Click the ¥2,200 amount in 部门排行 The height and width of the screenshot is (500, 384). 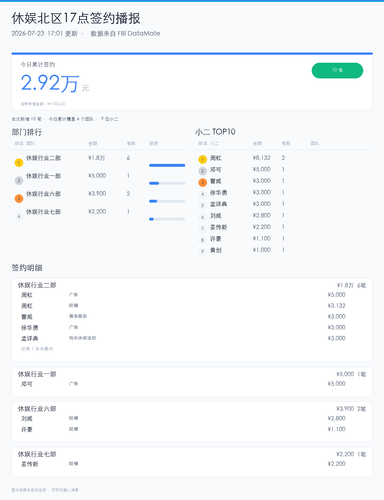click(x=97, y=212)
